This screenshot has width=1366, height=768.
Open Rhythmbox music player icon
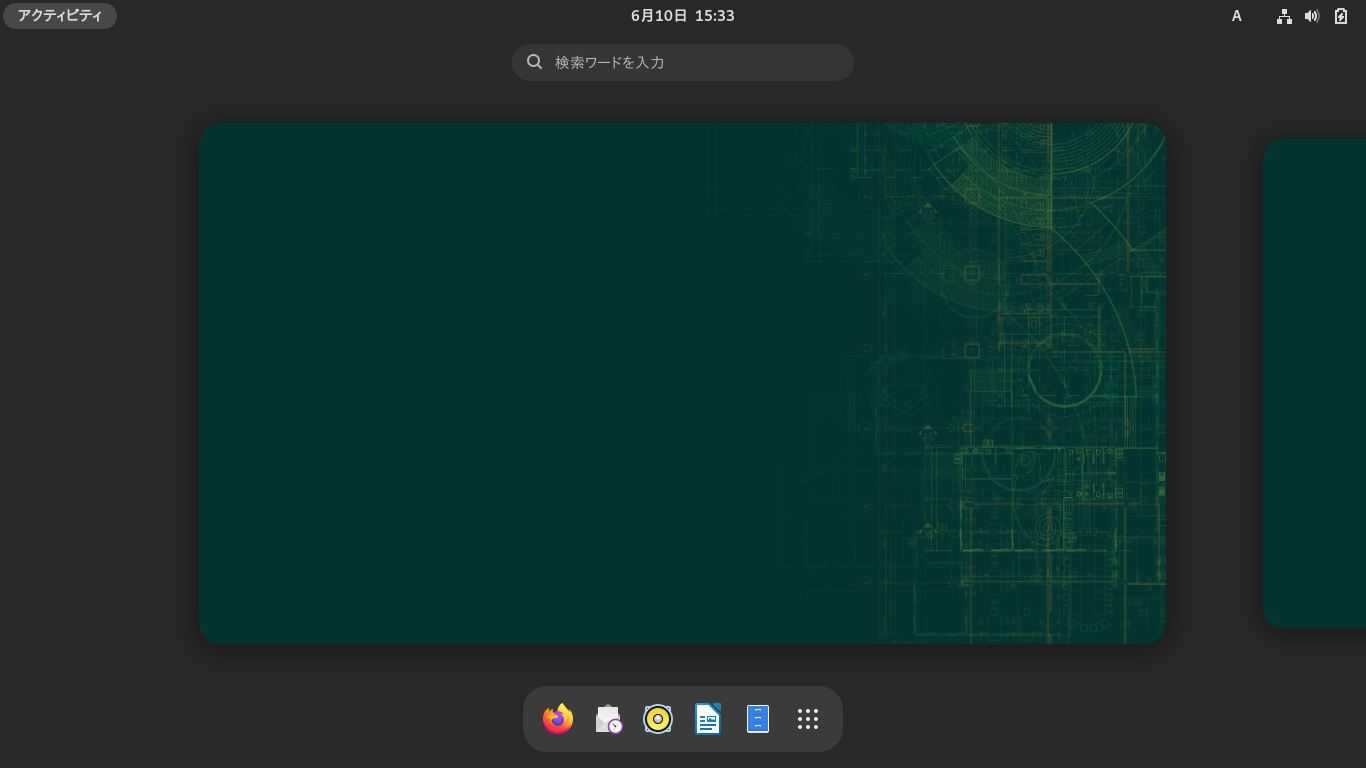(658, 719)
